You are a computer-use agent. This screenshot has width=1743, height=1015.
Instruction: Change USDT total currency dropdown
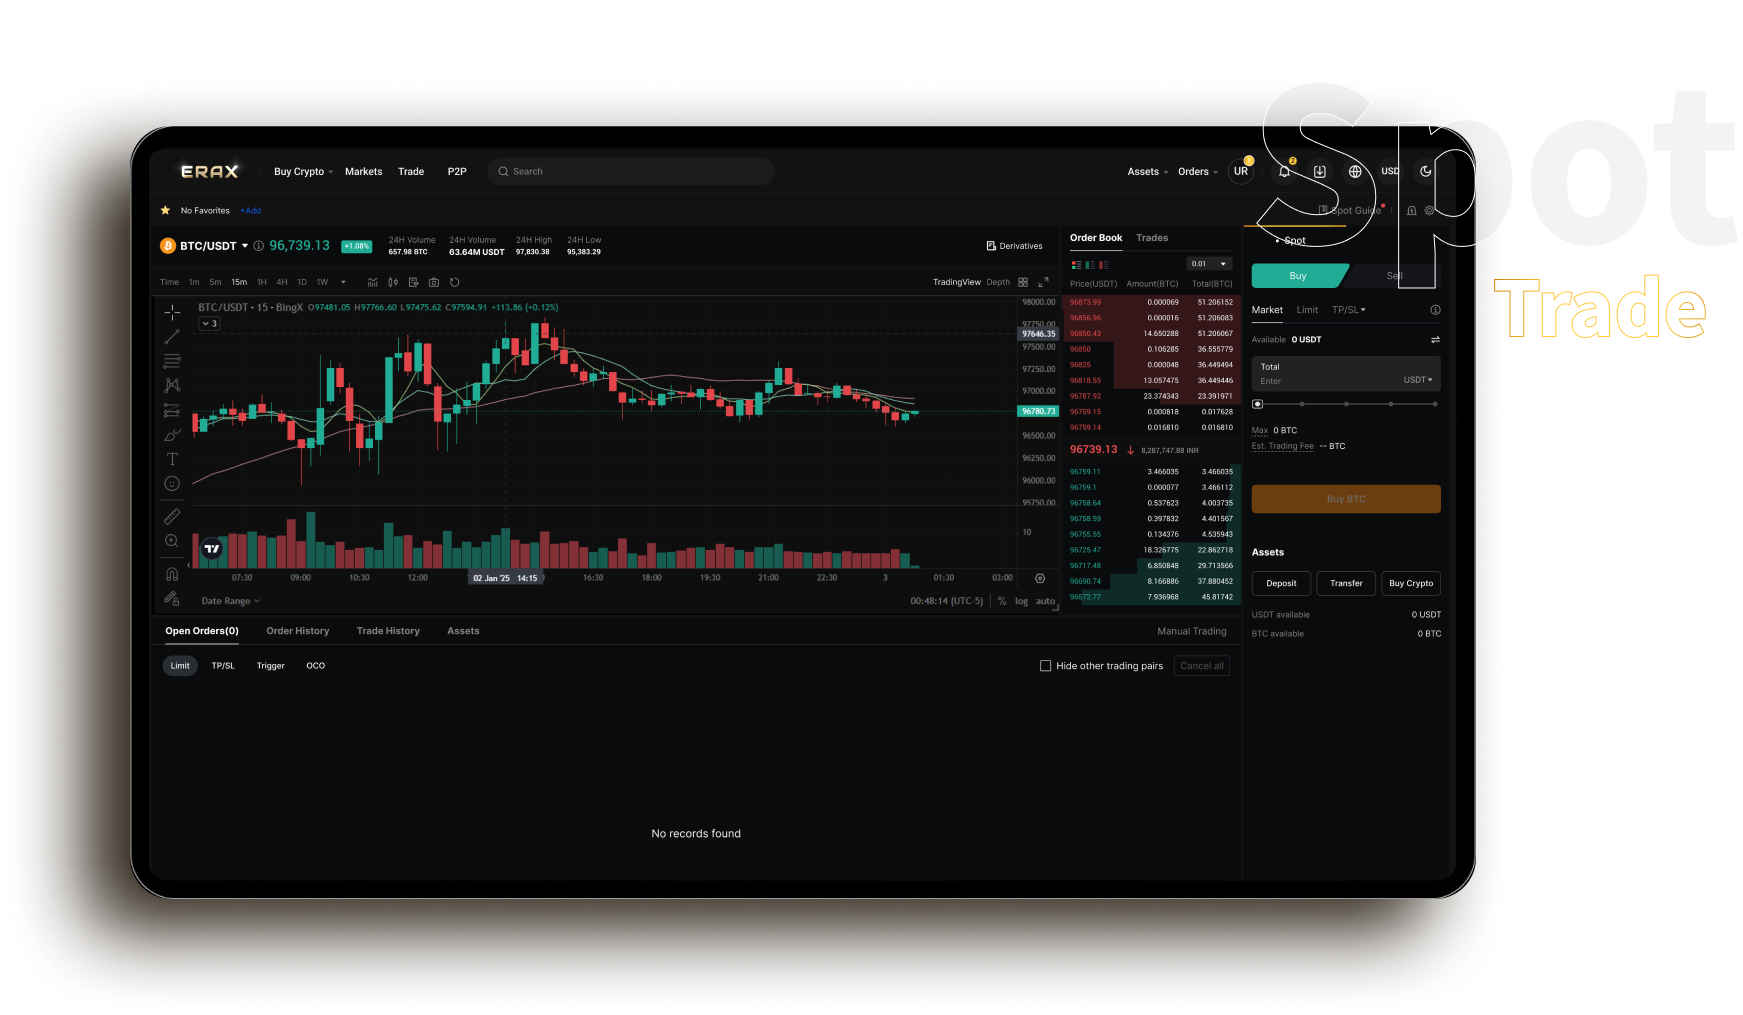tap(1417, 380)
